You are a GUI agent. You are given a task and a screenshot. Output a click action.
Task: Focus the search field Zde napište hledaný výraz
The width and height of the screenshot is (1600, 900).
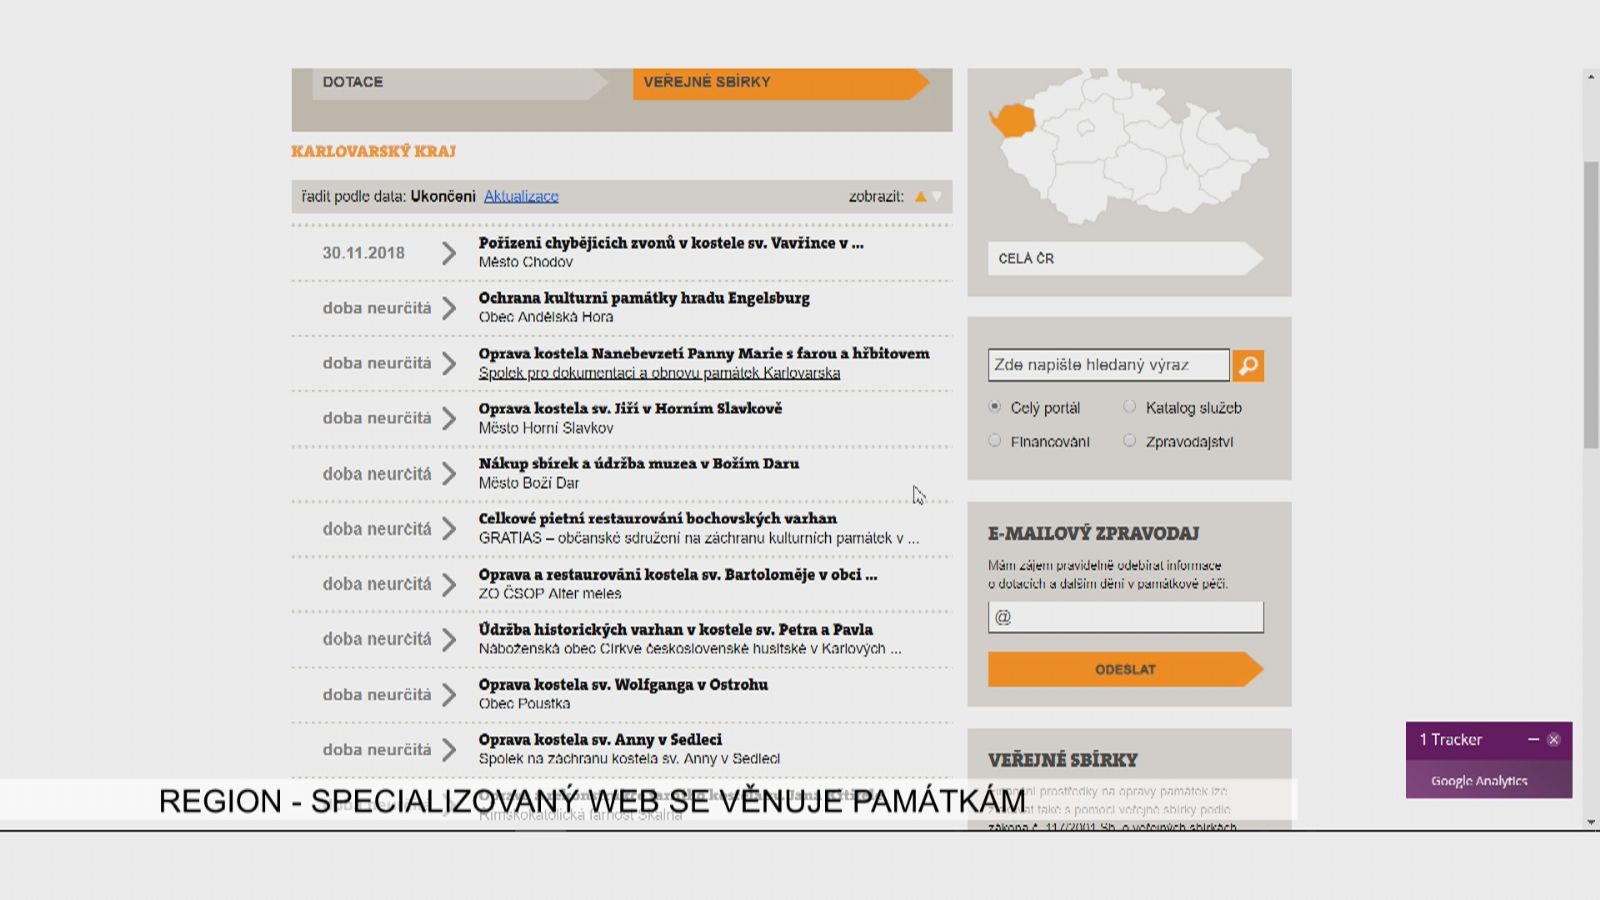tap(1109, 365)
